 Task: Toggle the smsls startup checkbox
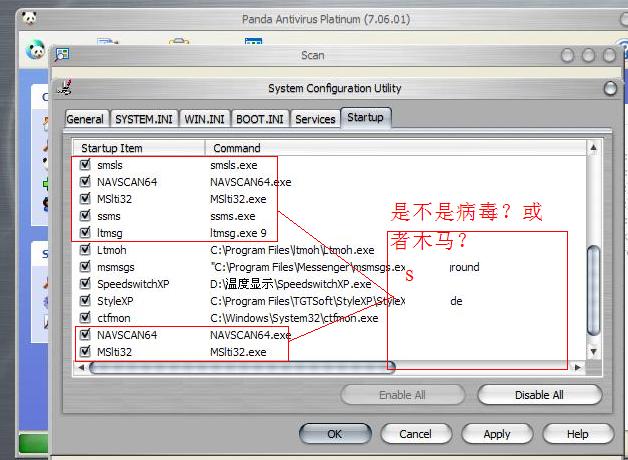click(x=85, y=164)
